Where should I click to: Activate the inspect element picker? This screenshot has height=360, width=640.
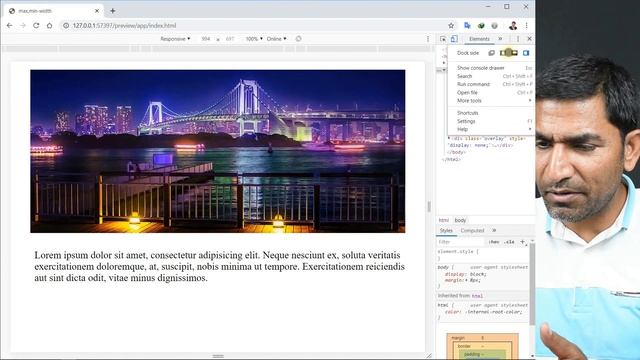point(443,39)
